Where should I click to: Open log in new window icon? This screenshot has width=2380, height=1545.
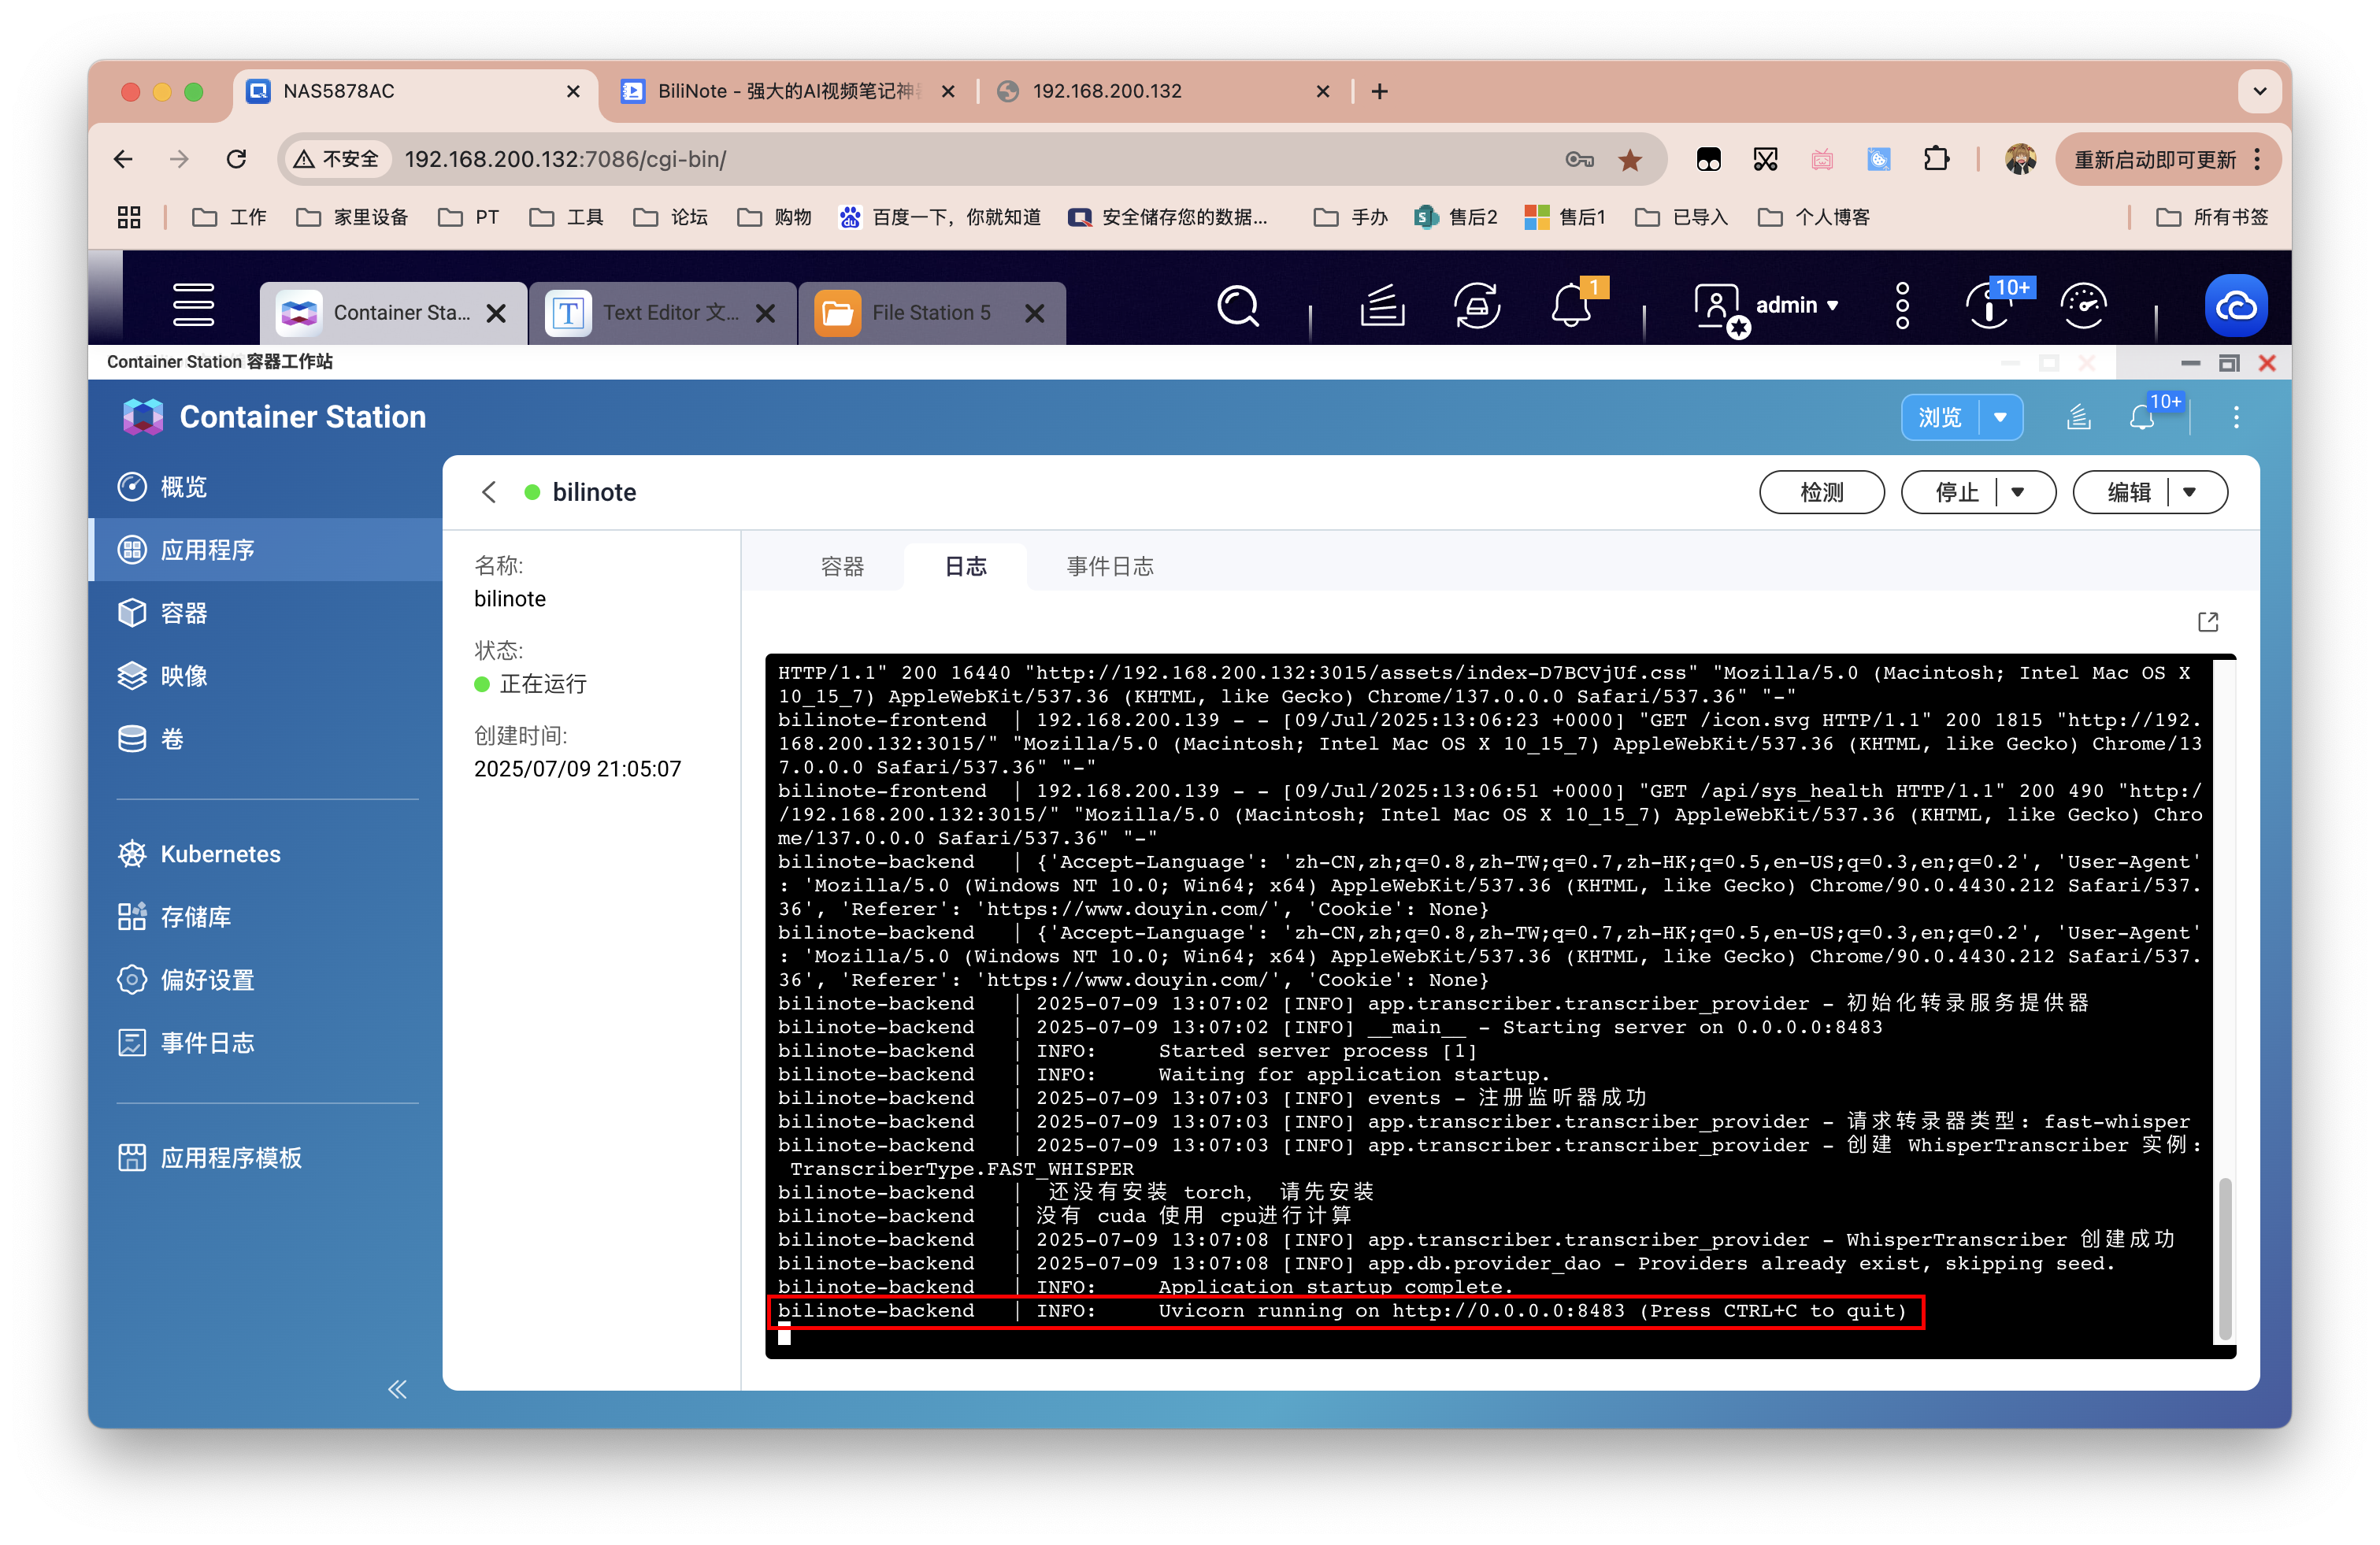coord(2207,622)
